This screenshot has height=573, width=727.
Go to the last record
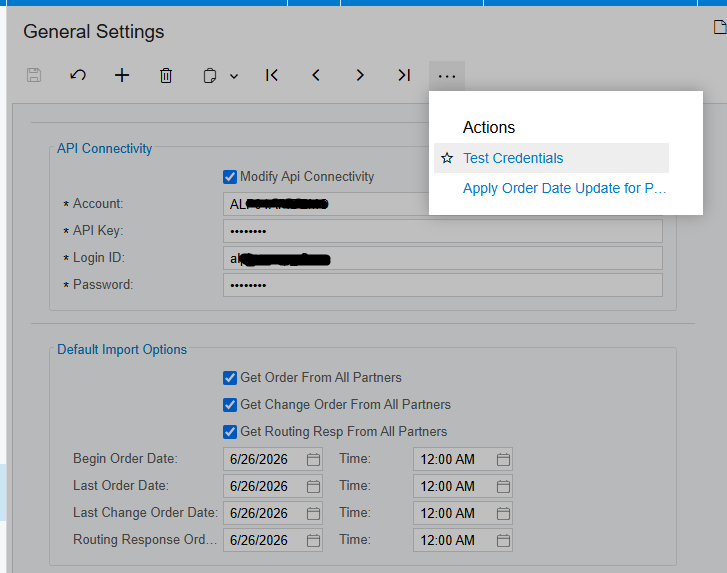[404, 75]
